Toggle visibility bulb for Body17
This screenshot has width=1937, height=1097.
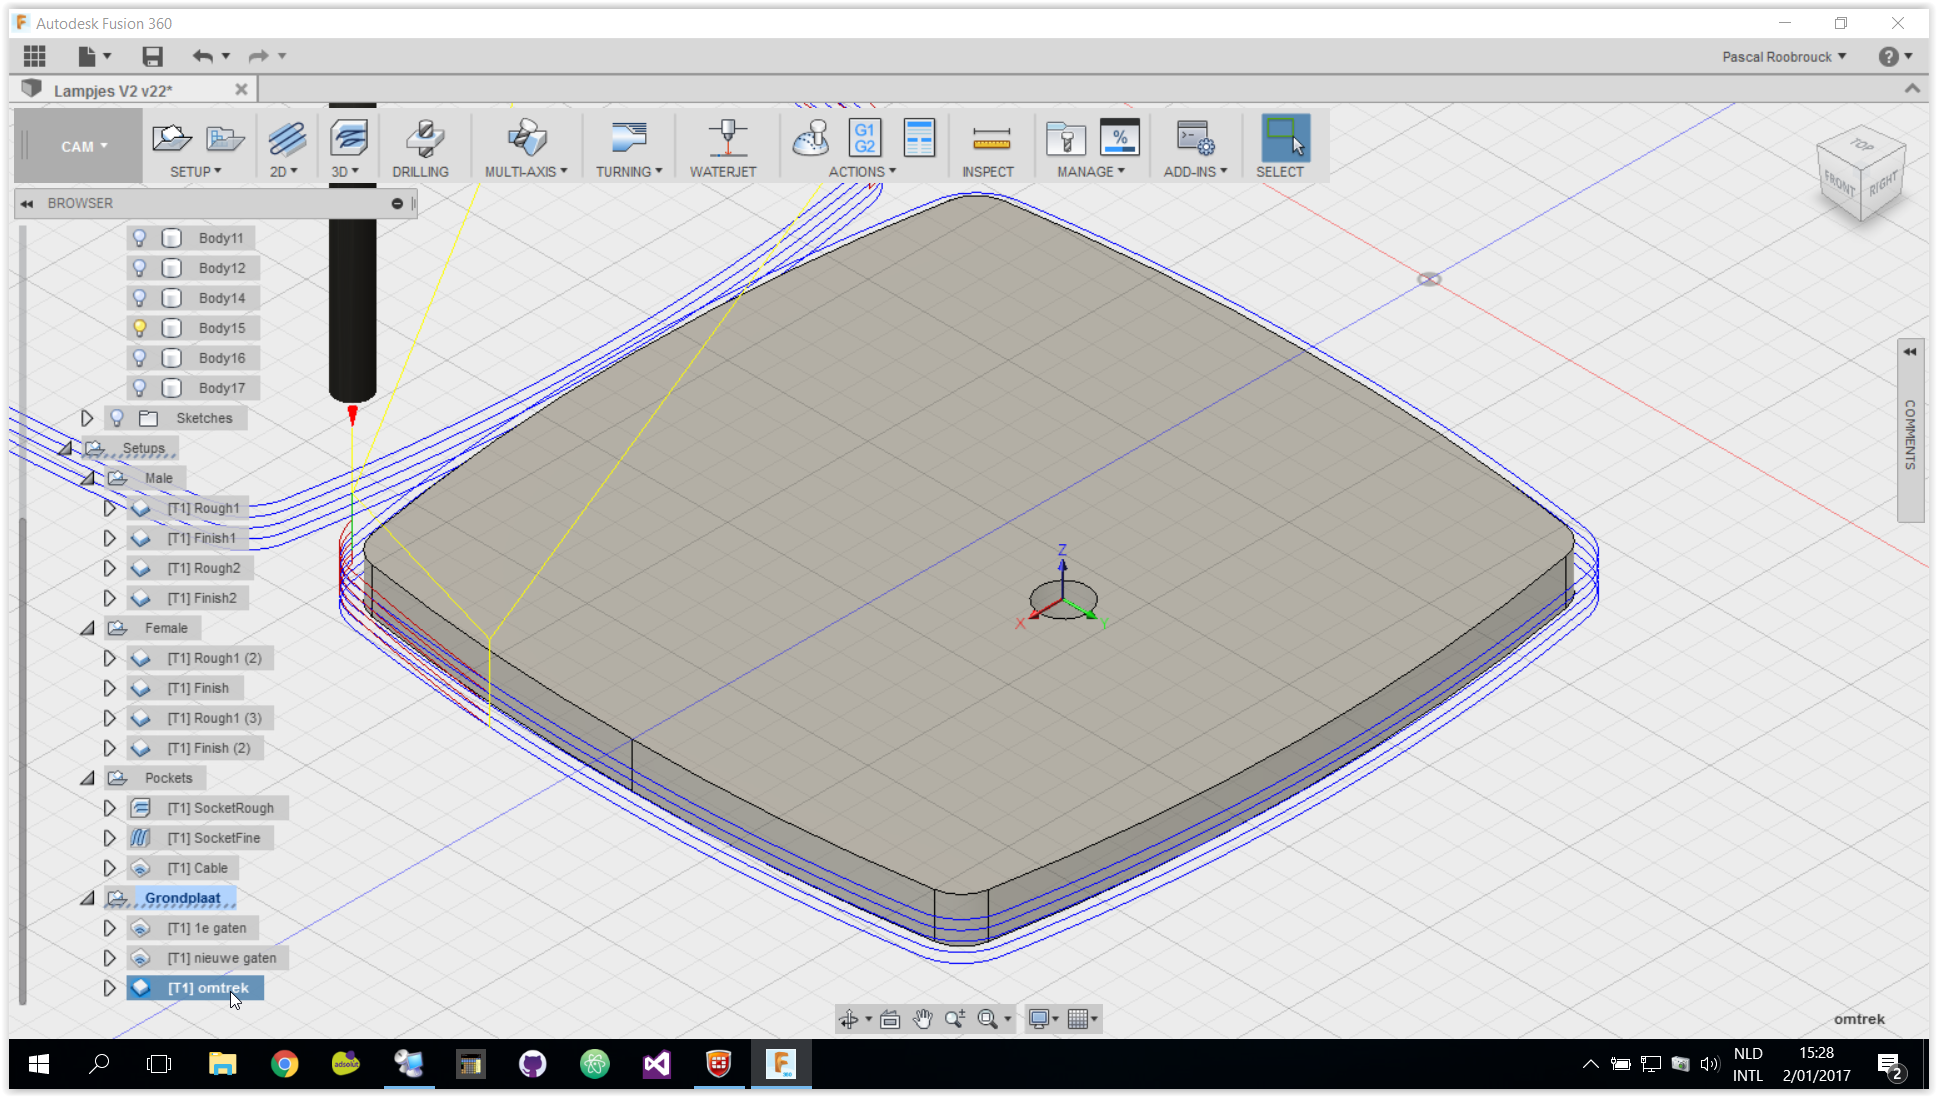(139, 388)
